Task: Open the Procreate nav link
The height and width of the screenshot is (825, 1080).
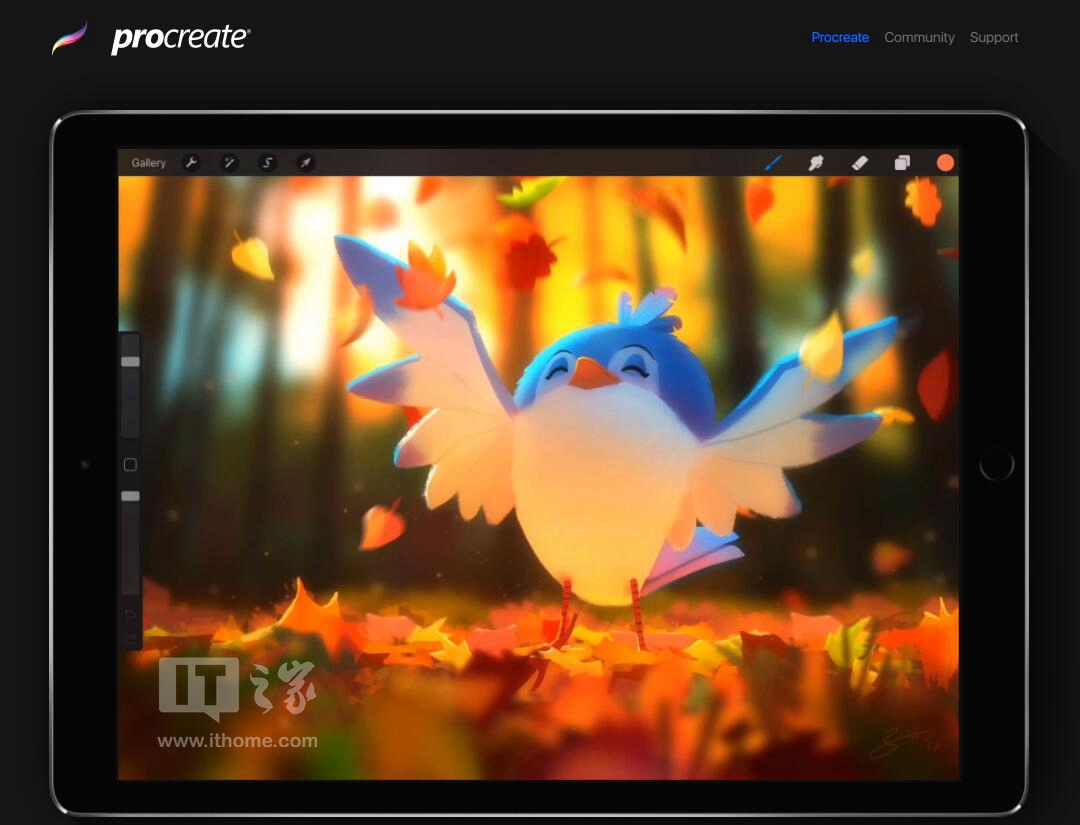Action: point(840,37)
